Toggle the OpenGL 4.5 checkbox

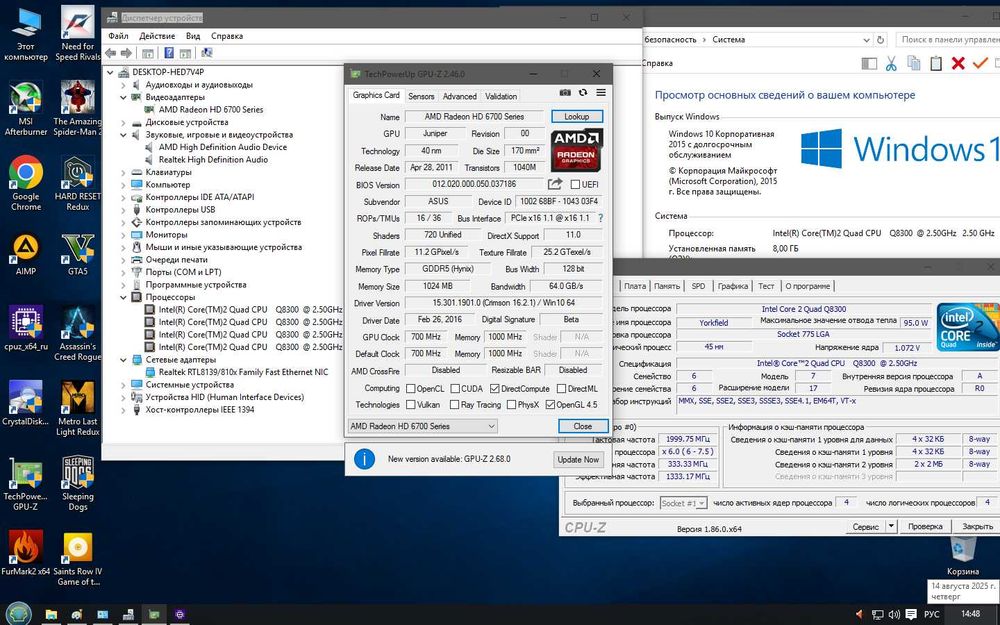point(551,404)
